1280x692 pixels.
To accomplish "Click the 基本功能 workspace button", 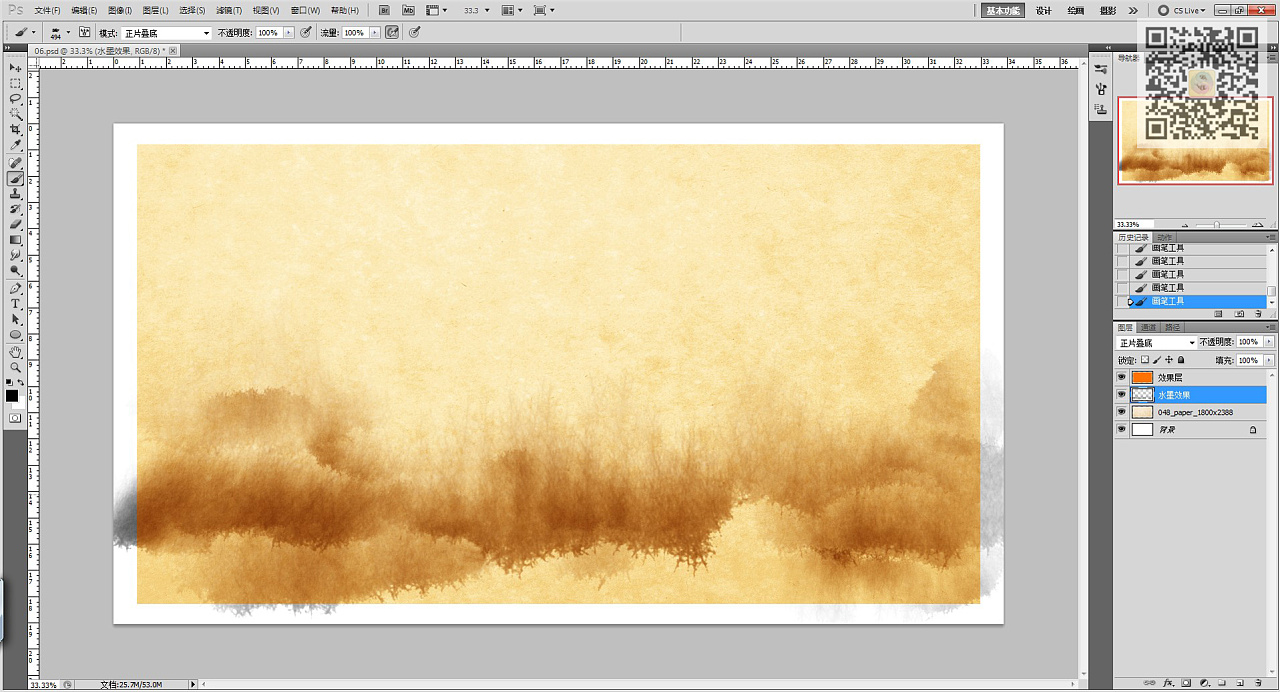I will 1002,10.
